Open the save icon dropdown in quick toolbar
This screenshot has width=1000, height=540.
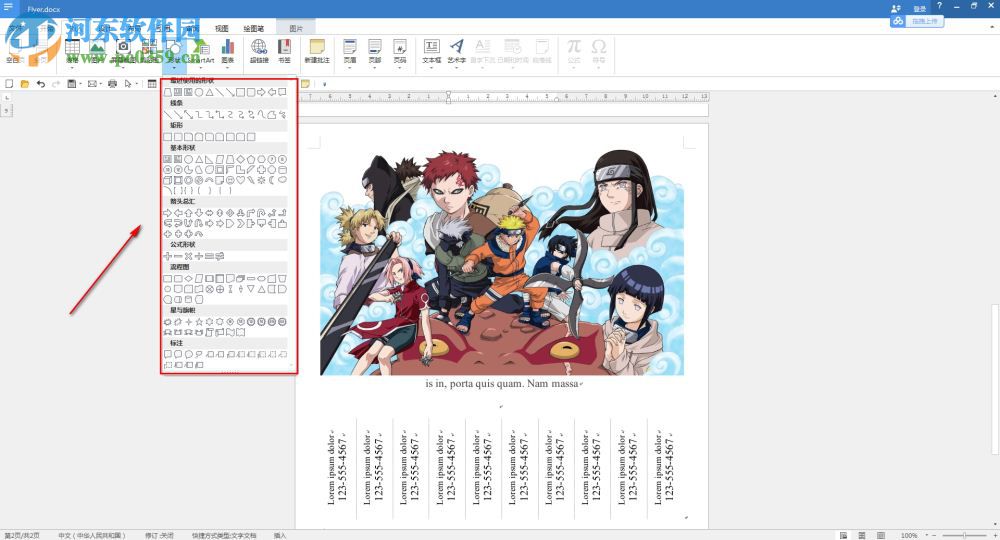(x=80, y=84)
